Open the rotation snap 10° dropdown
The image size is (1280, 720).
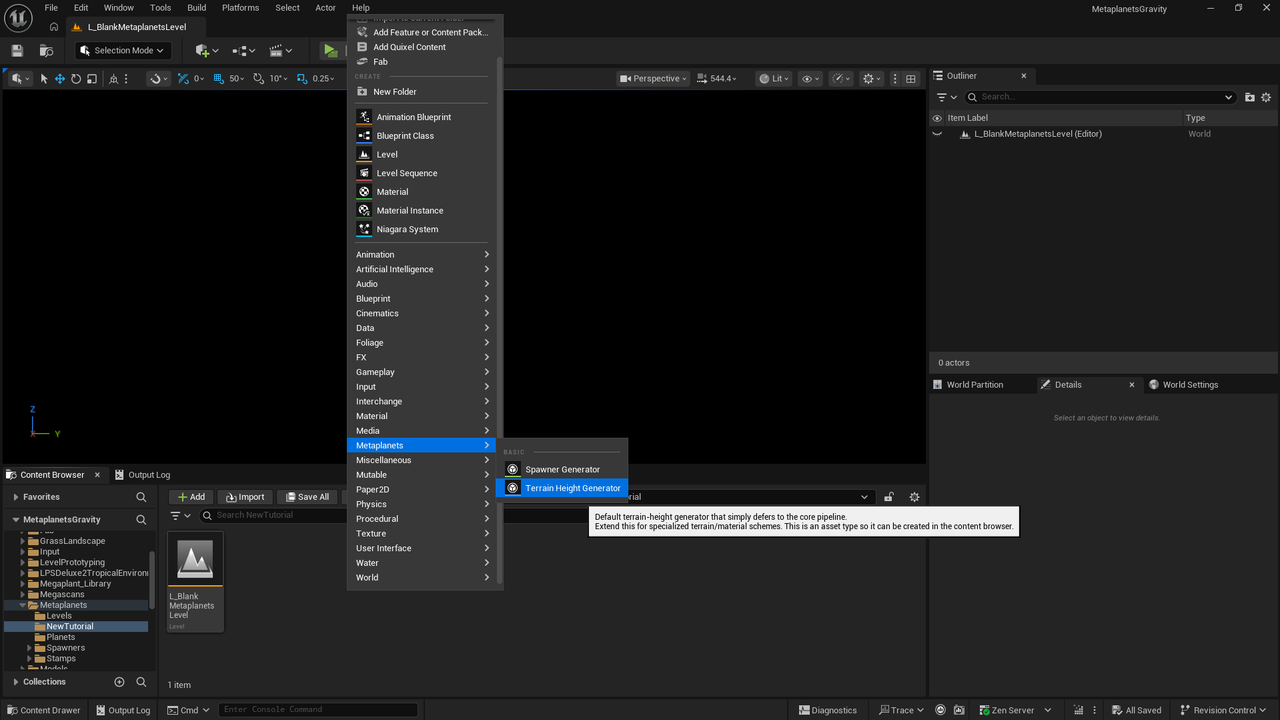[278, 79]
